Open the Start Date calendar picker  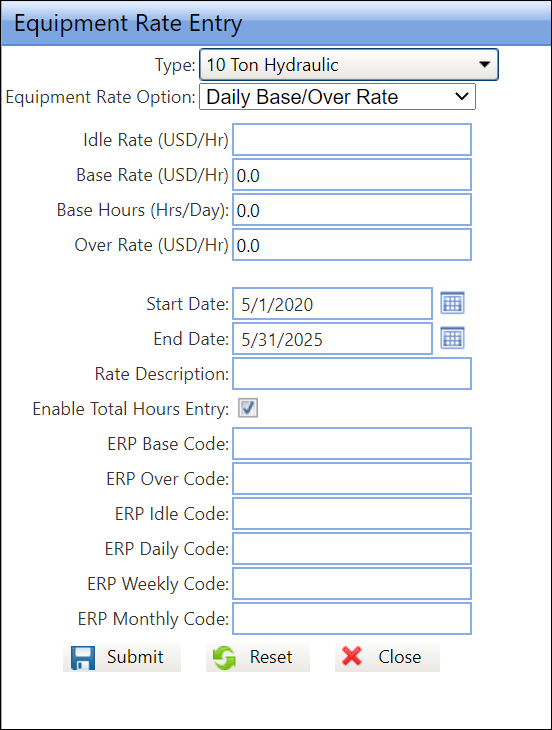(452, 304)
